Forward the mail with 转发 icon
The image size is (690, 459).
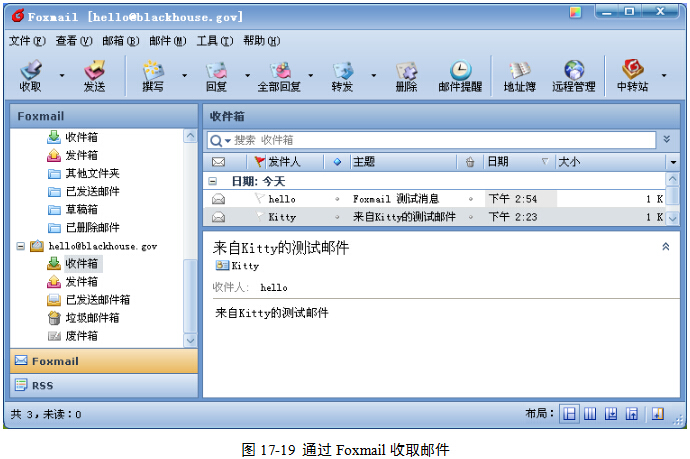pos(342,75)
